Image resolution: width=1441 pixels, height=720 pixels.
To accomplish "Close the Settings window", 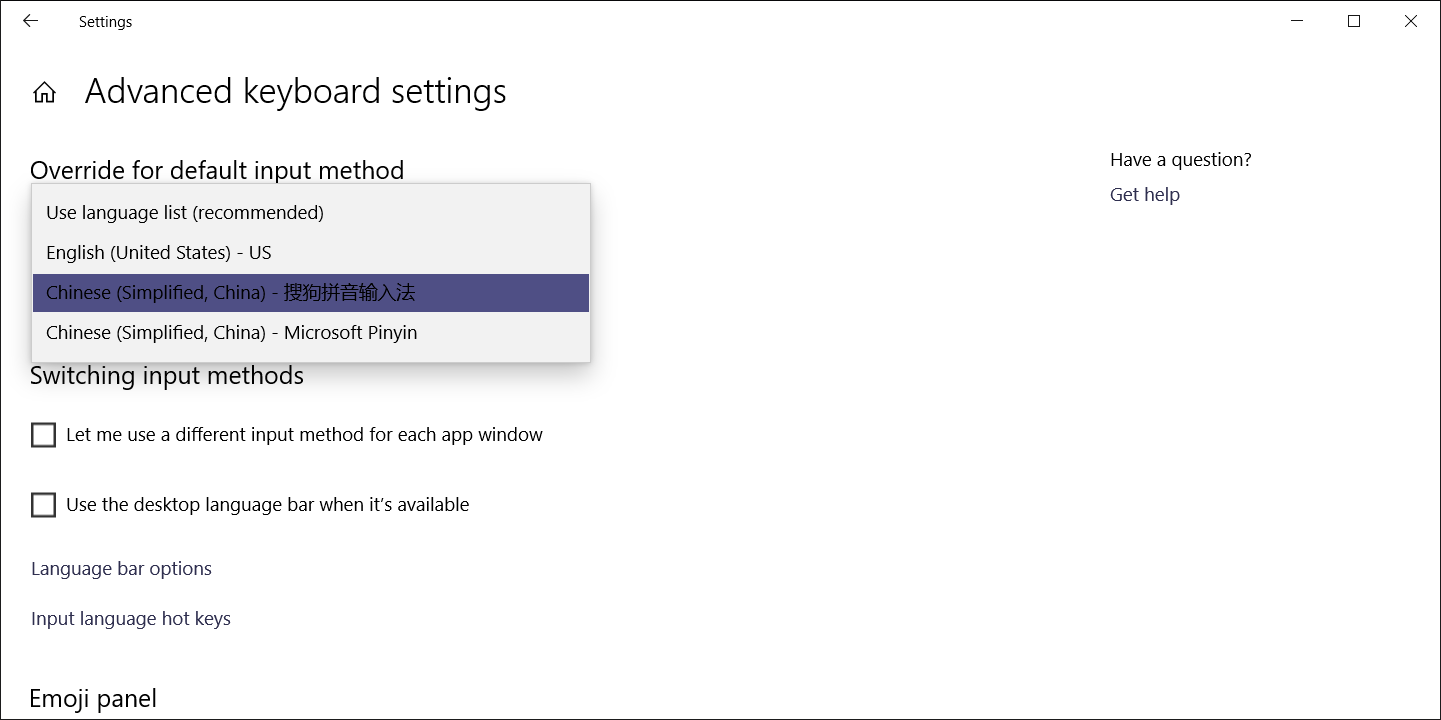I will [1411, 21].
